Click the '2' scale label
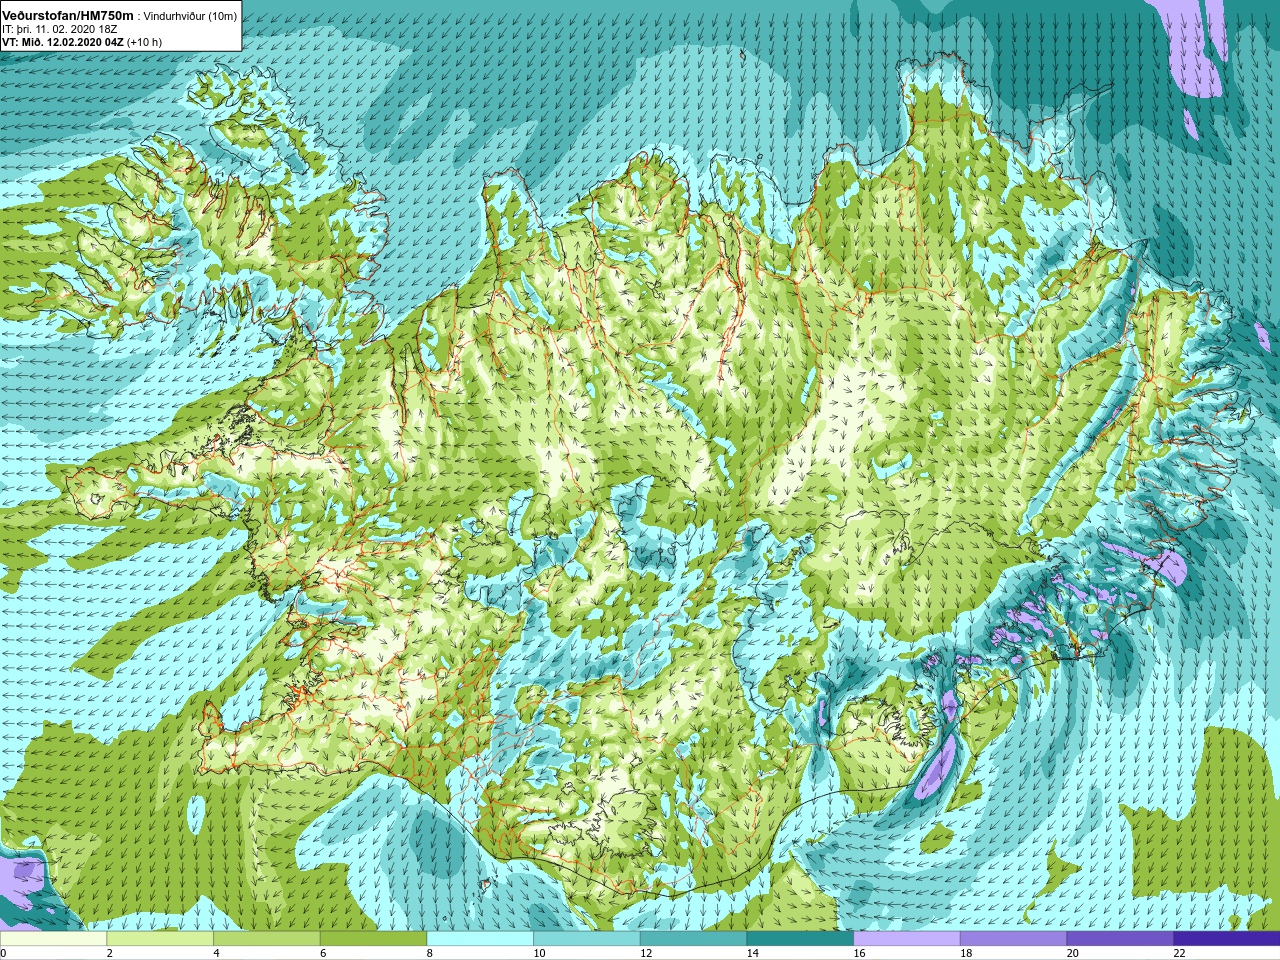Viewport: 1280px width, 960px height. [x=110, y=953]
